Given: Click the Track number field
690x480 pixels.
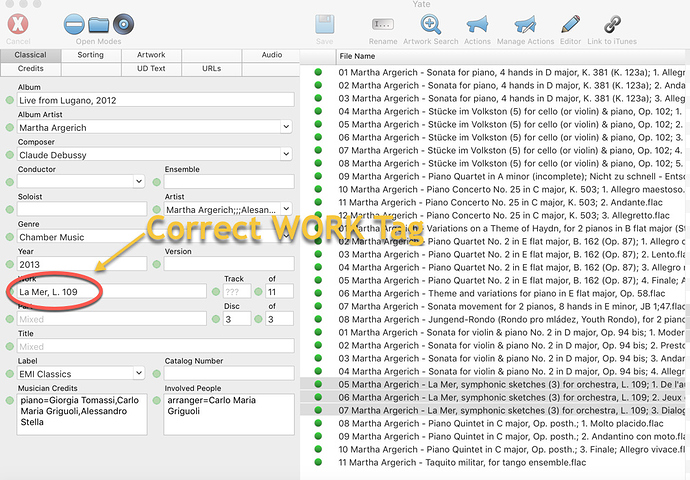Looking at the screenshot, I should pos(237,291).
